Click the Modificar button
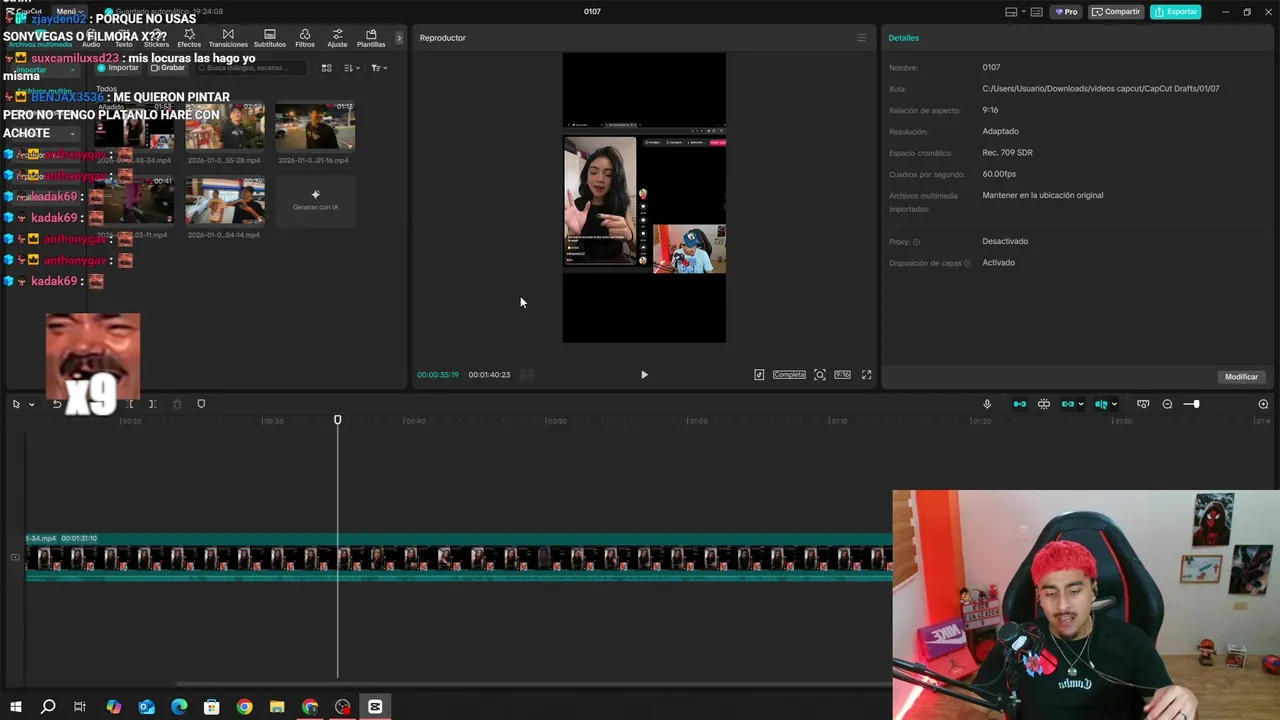 (1241, 377)
